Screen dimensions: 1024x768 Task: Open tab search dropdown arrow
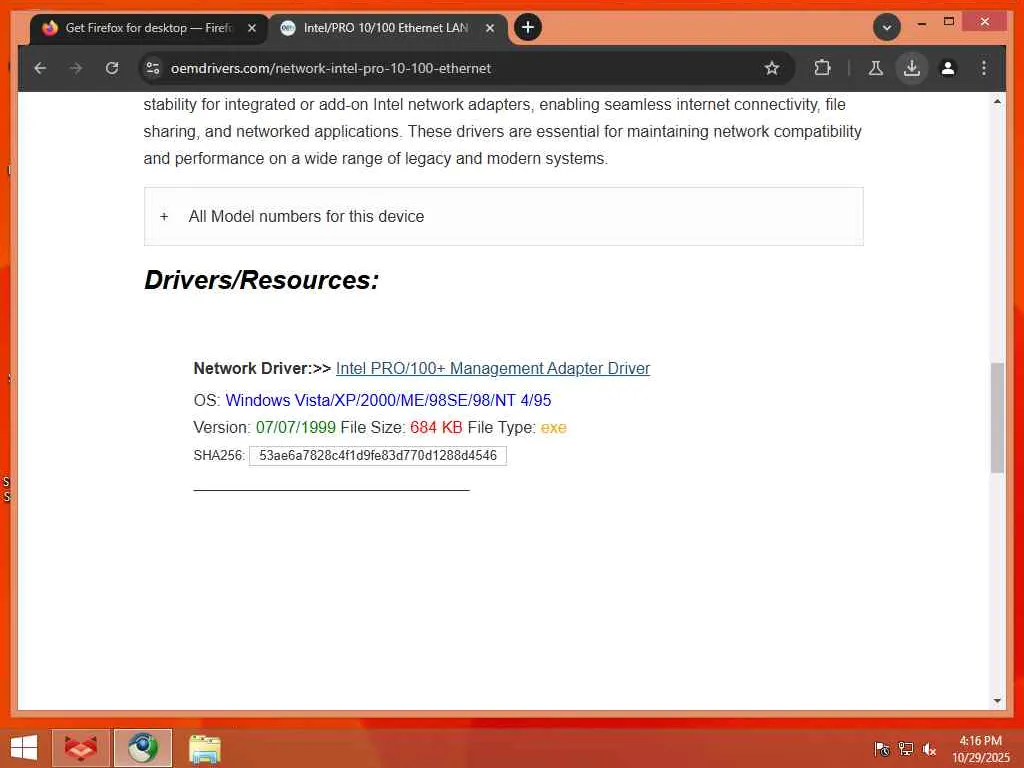coord(887,27)
